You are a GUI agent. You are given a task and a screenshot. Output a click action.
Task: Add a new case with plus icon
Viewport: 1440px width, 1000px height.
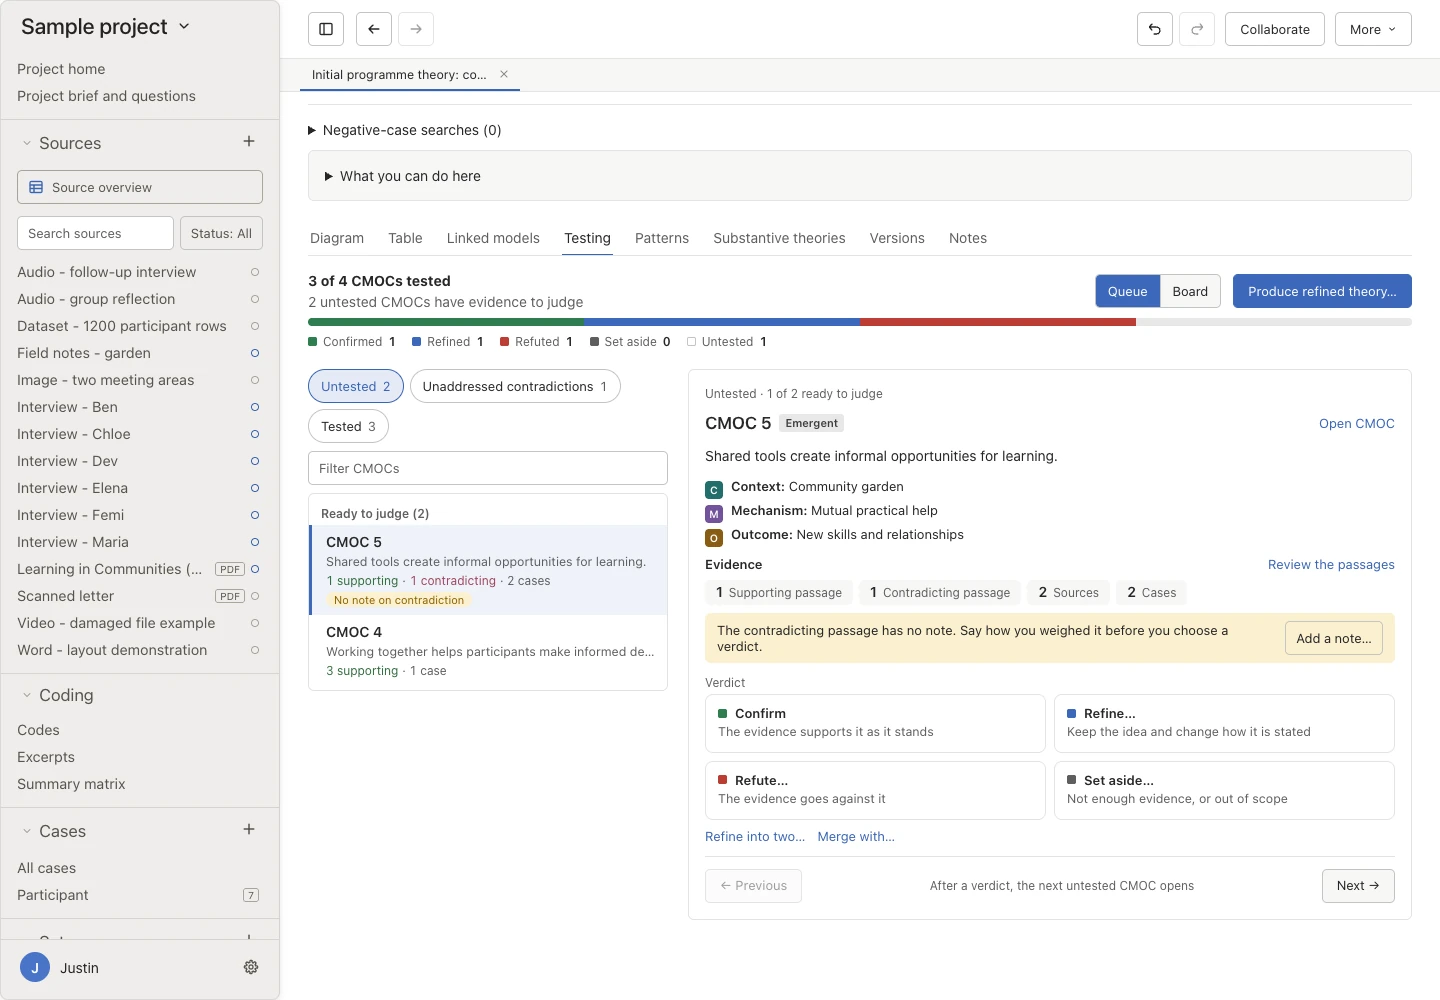tap(249, 830)
